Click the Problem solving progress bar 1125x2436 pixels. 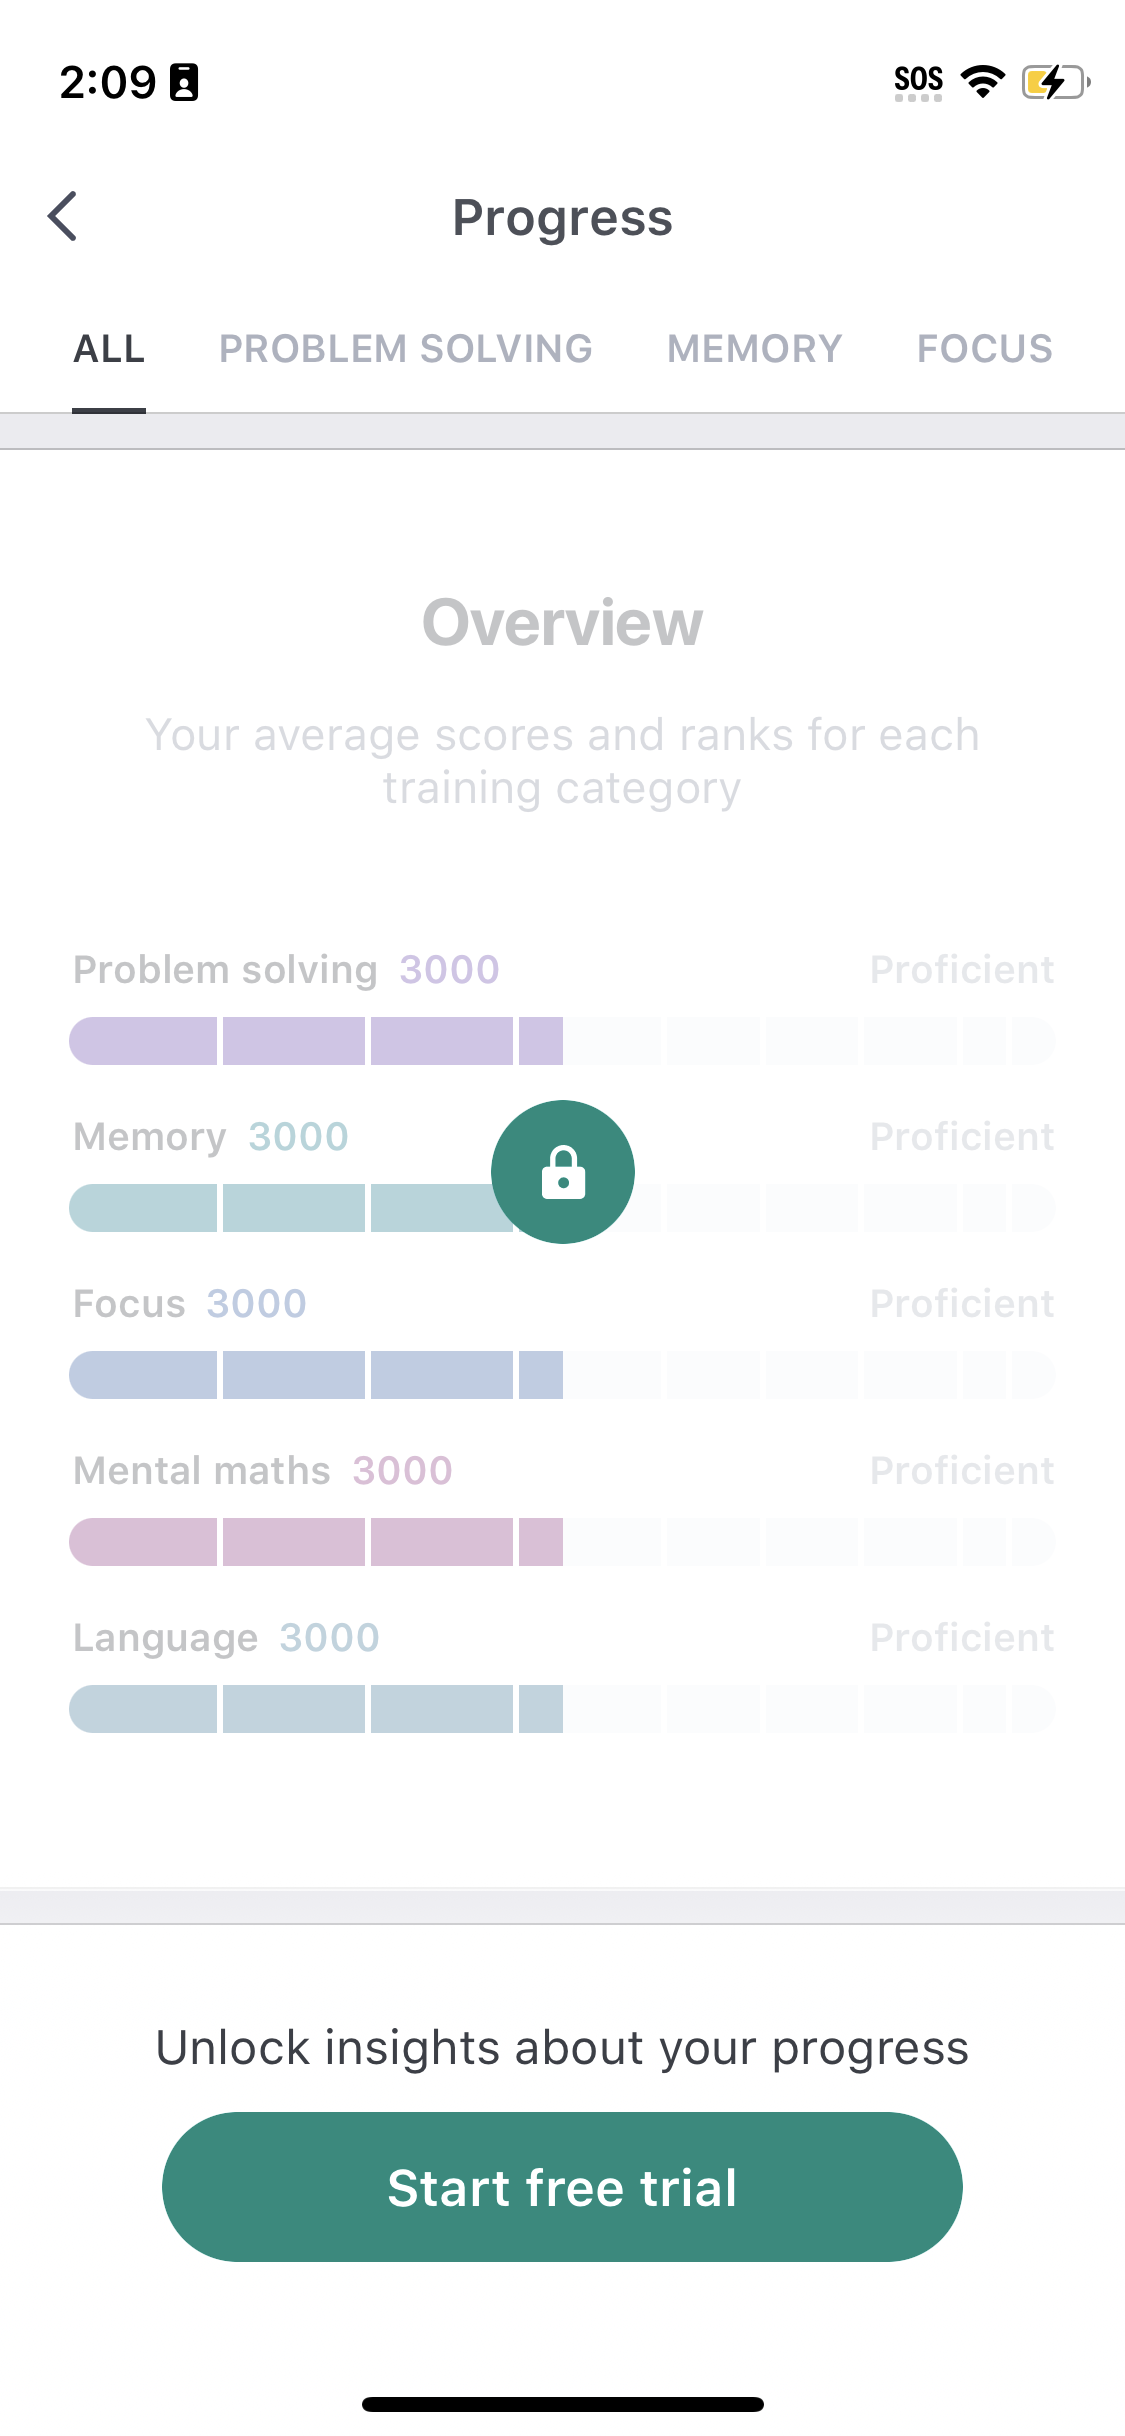point(562,1041)
